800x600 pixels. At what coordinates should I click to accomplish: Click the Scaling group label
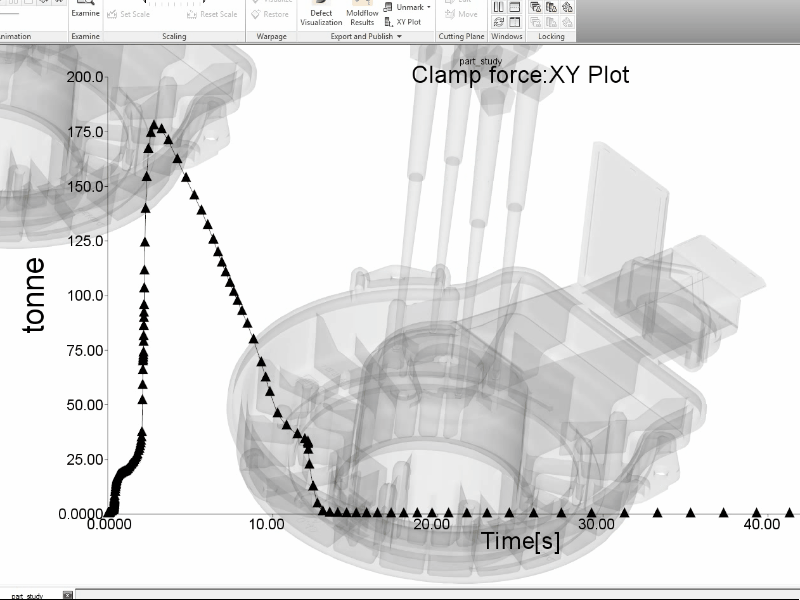coord(174,36)
